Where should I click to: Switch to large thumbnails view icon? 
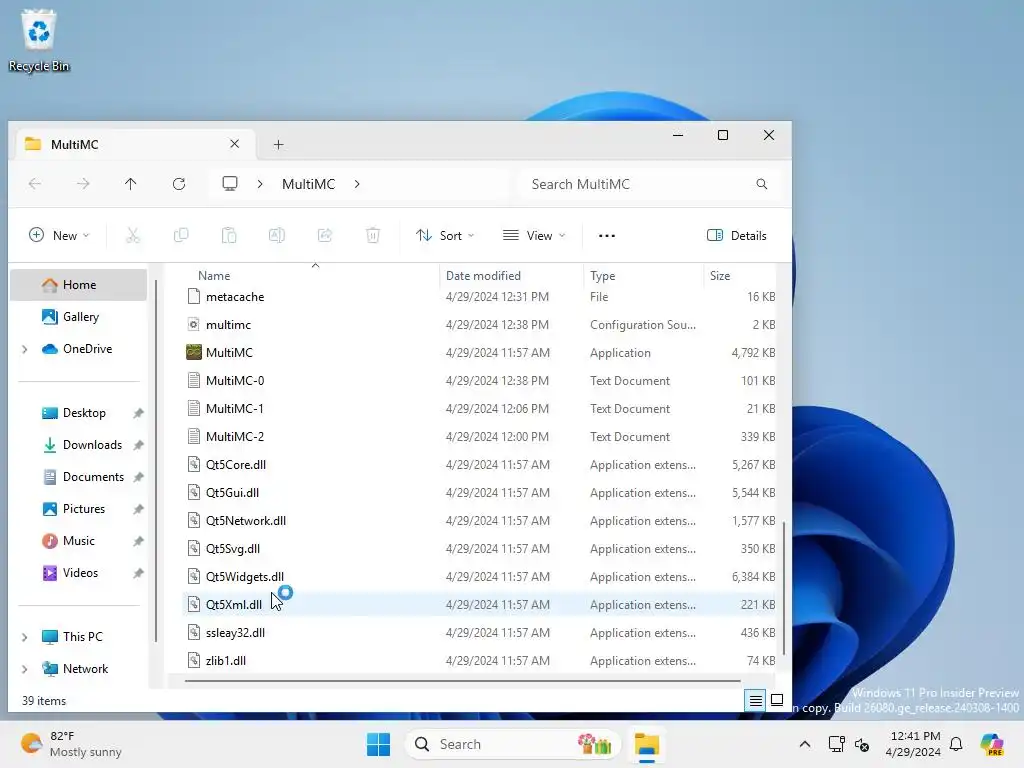coord(777,701)
